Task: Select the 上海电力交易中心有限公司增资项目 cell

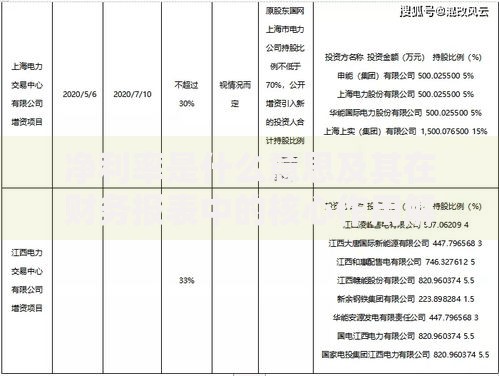Action: (27, 94)
